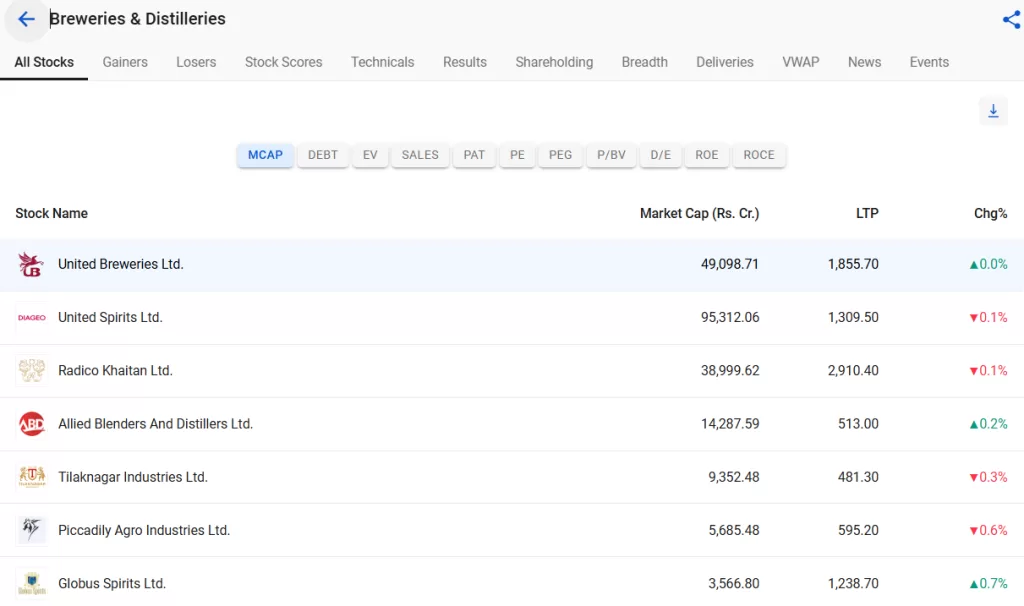Select the PE metric chip
This screenshot has width=1024, height=606.
[x=517, y=155]
